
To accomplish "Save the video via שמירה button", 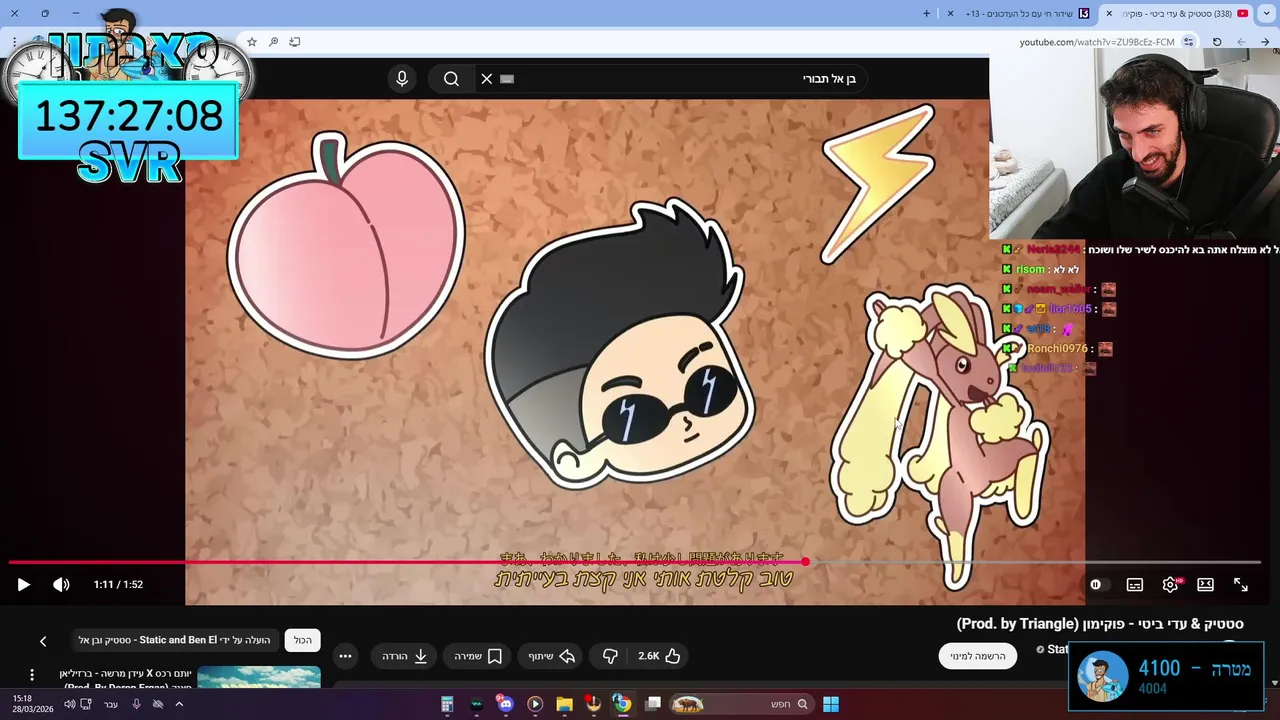I will coord(478,656).
